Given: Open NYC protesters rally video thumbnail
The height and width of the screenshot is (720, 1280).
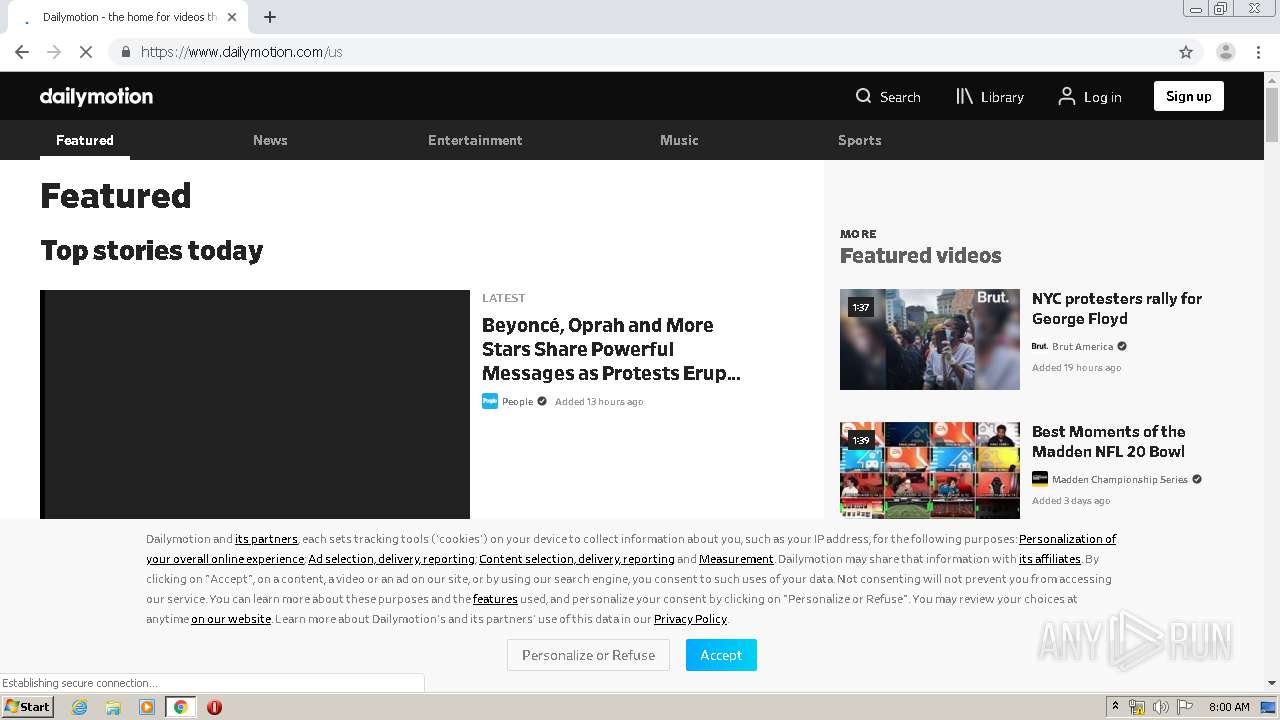Looking at the screenshot, I should pos(930,339).
